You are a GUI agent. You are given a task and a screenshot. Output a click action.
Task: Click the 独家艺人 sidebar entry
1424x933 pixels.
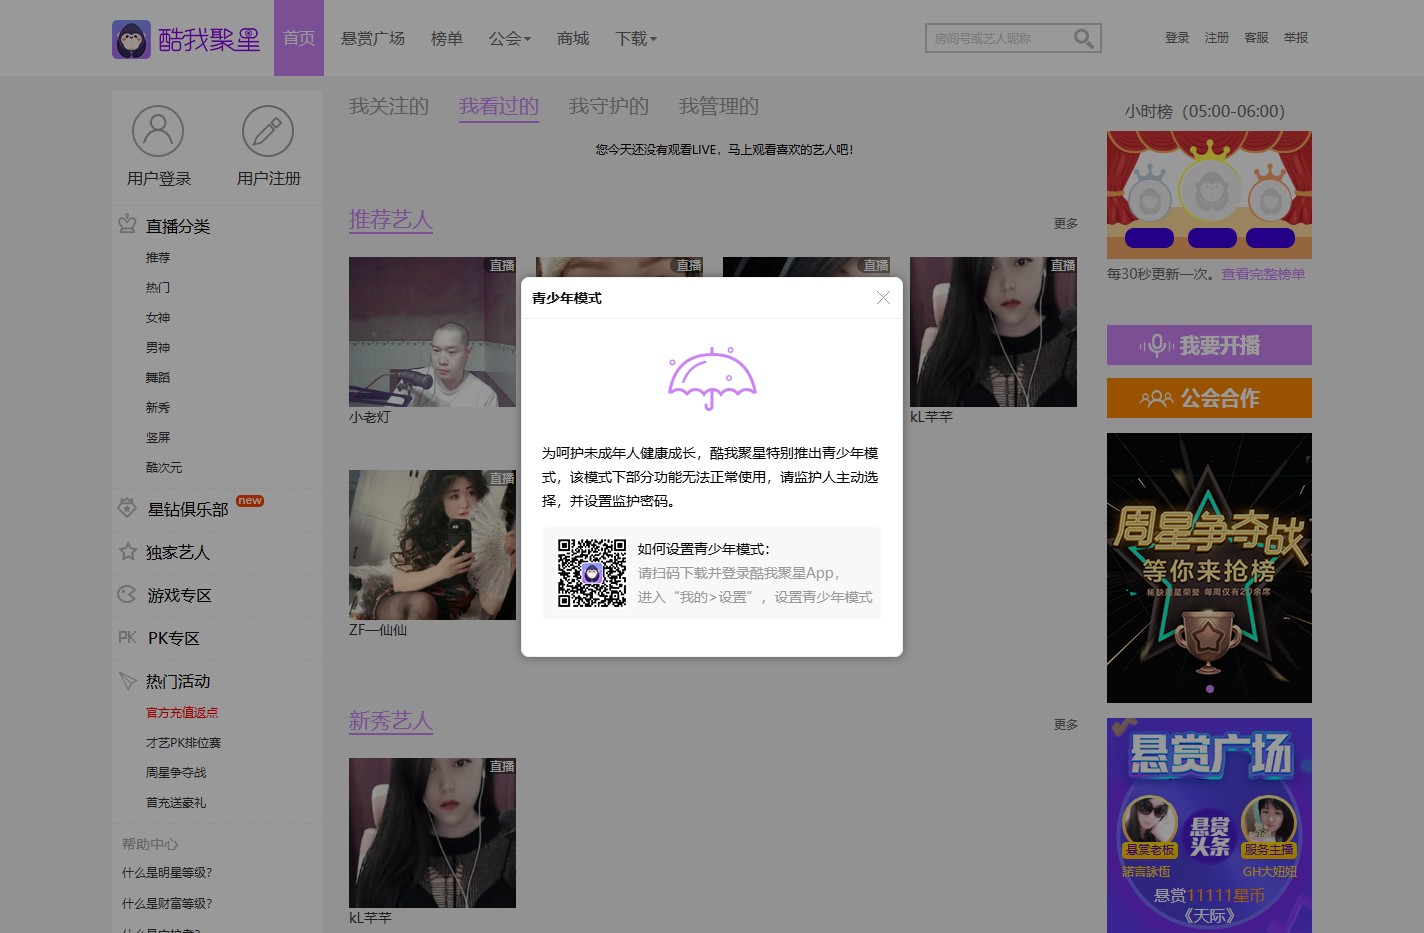pyautogui.click(x=178, y=552)
